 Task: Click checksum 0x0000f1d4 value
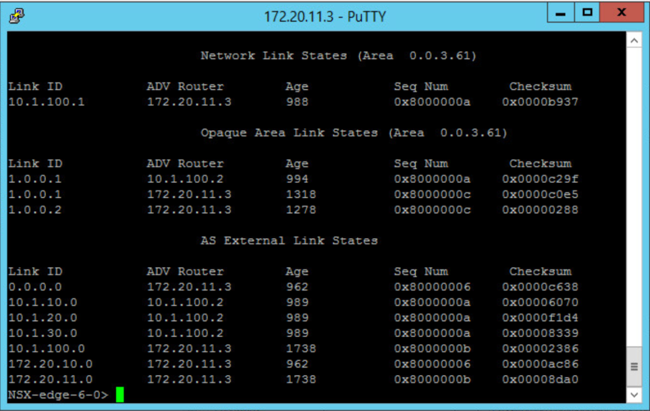(x=540, y=318)
